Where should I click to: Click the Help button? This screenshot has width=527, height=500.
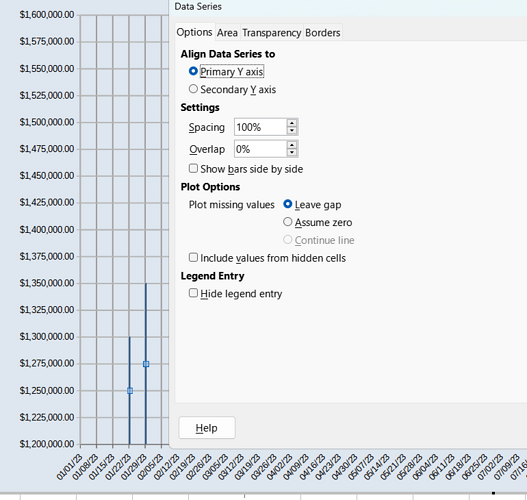207,428
